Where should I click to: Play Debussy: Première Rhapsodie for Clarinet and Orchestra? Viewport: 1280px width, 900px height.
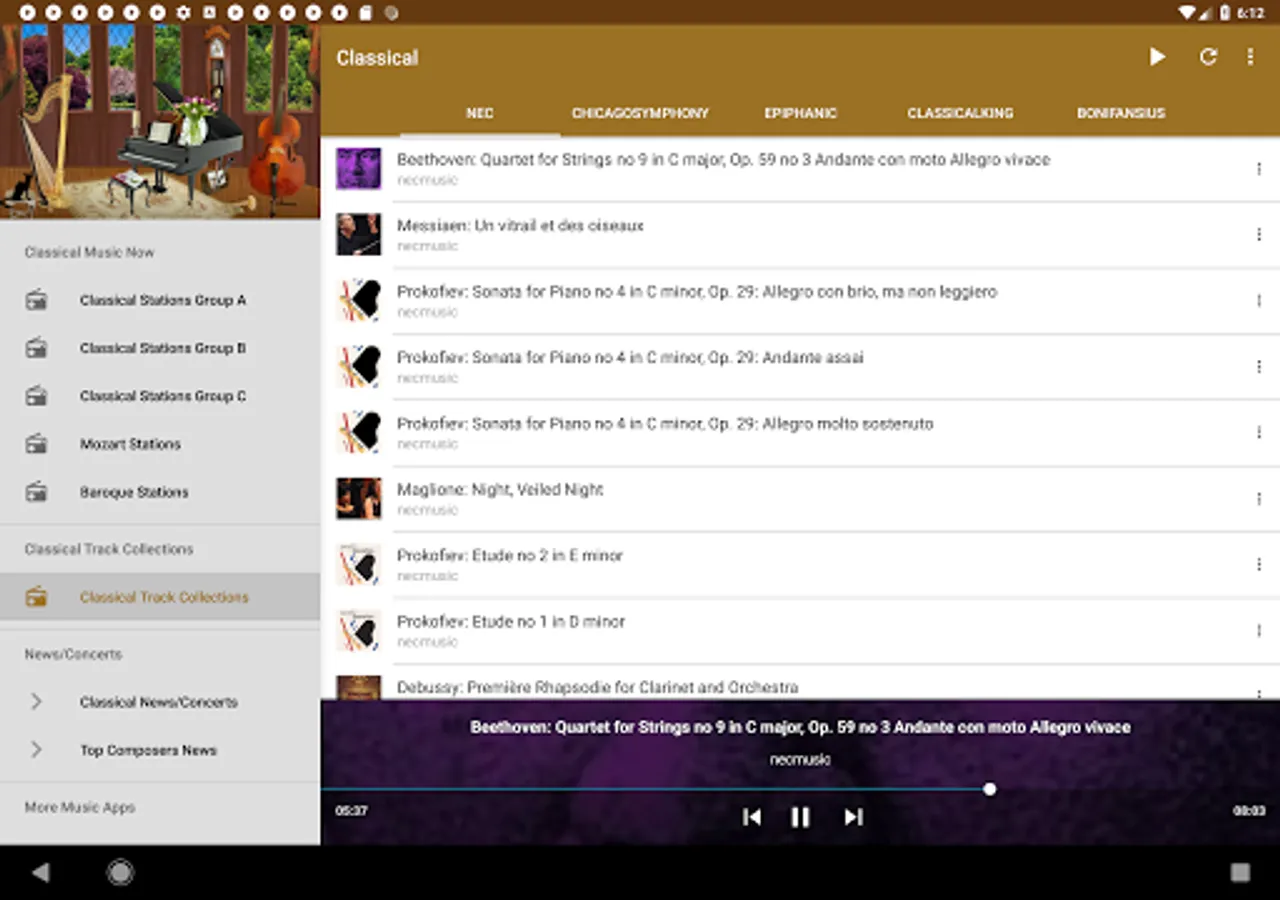pos(800,683)
